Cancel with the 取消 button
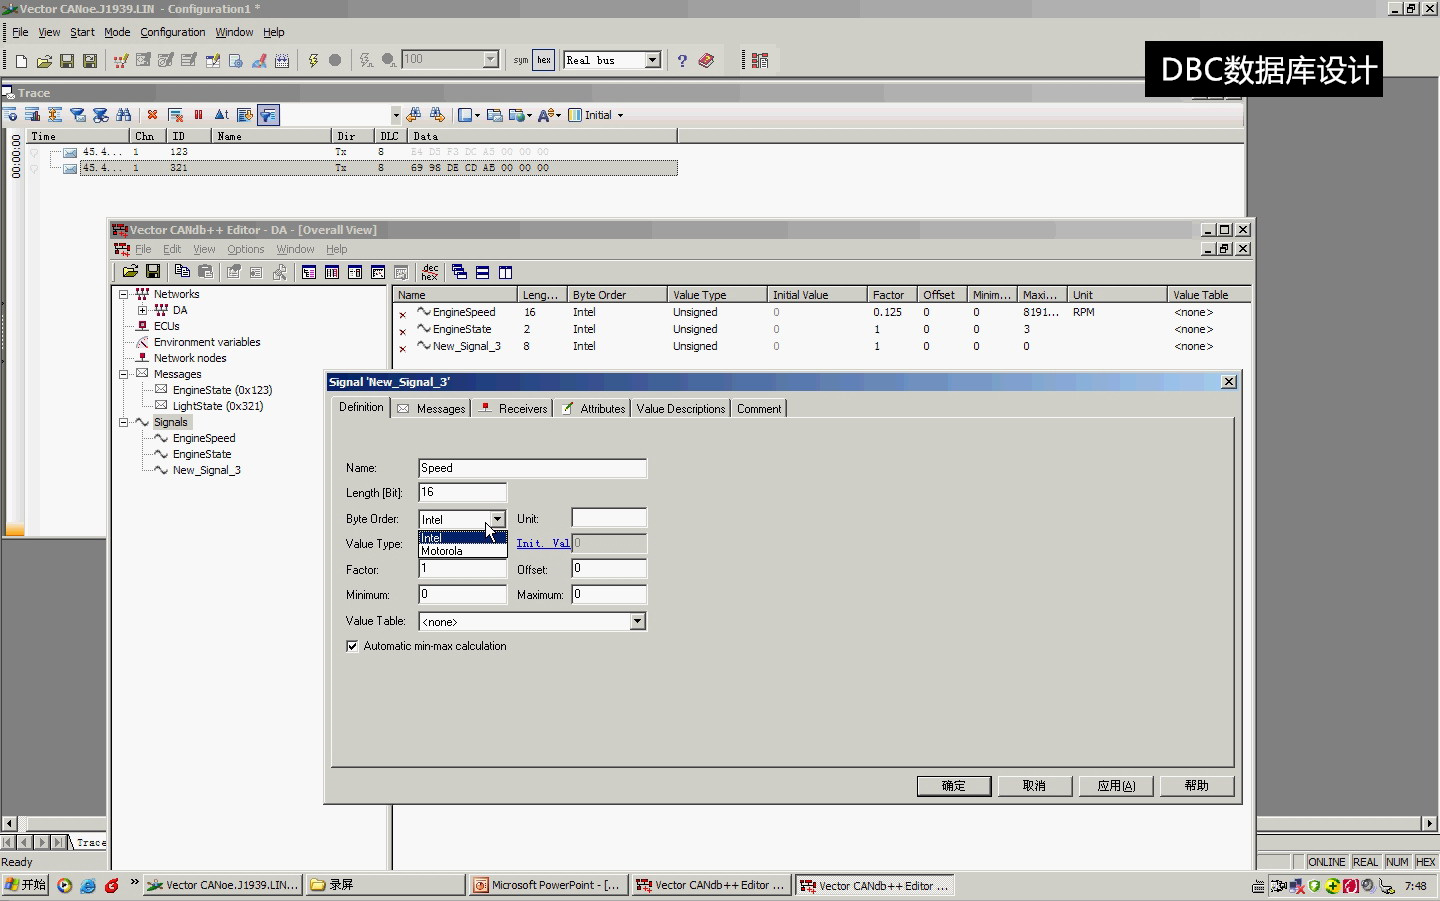This screenshot has height=901, width=1440. [x=1034, y=786]
